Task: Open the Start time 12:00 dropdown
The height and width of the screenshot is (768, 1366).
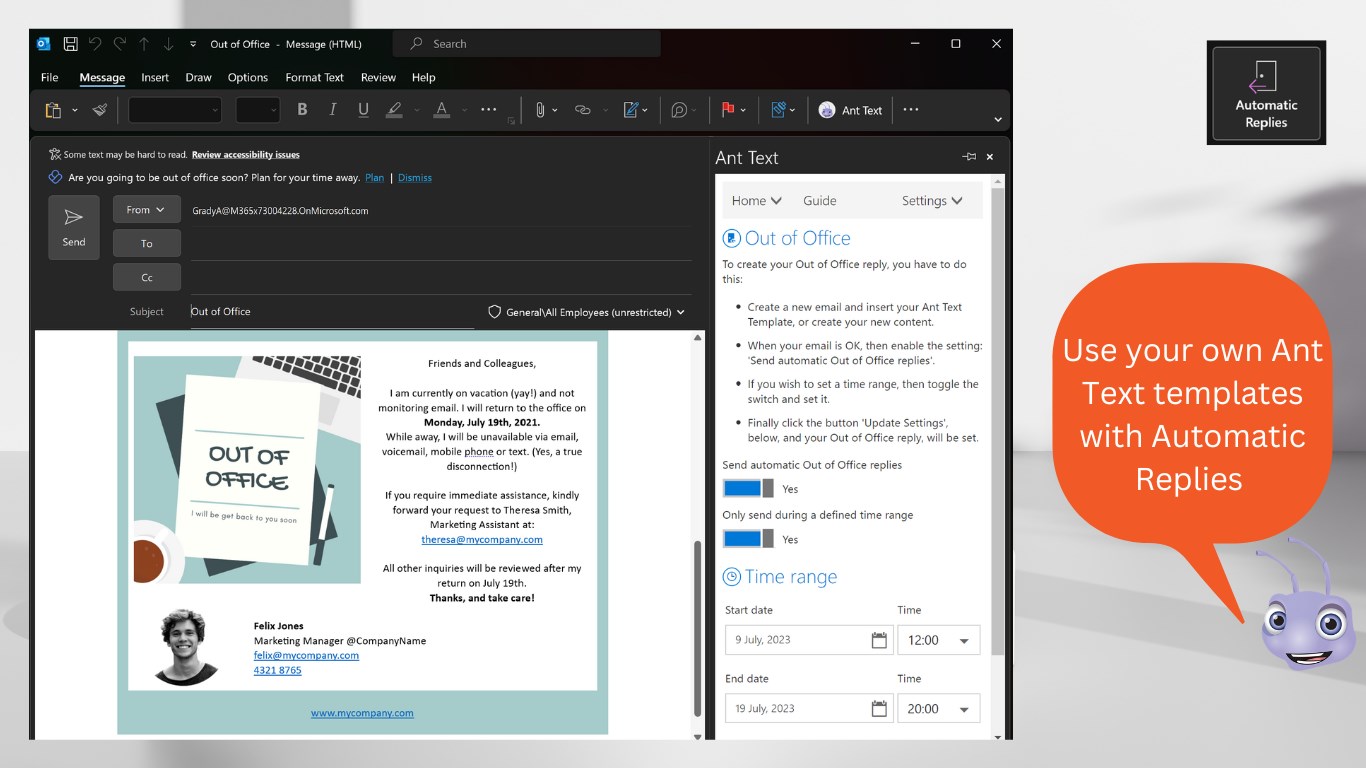Action: 939,640
